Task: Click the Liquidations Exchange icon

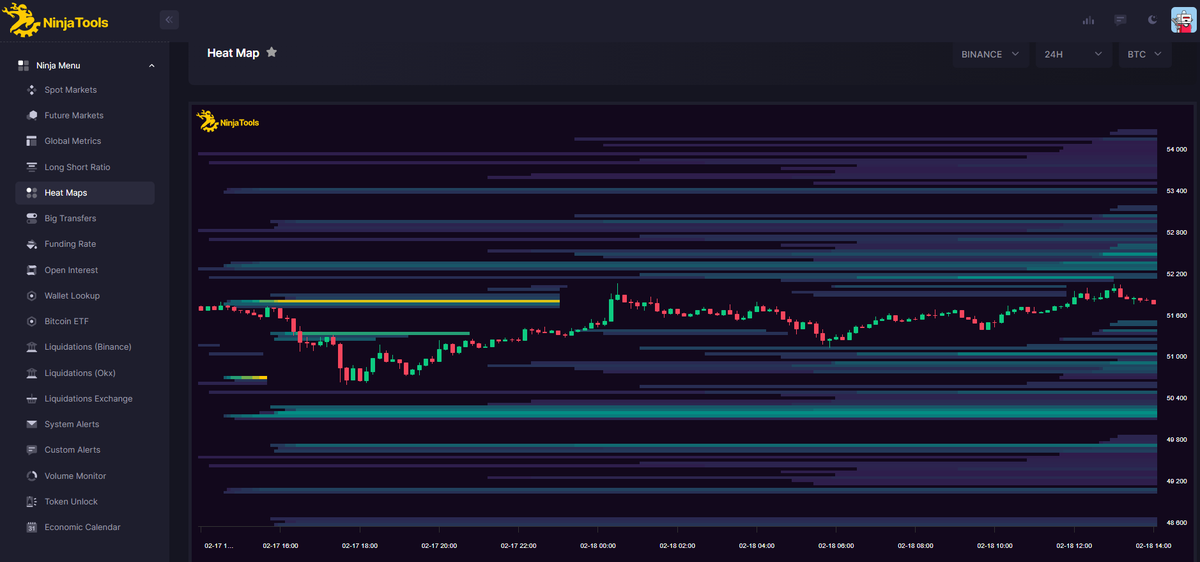Action: tap(32, 399)
